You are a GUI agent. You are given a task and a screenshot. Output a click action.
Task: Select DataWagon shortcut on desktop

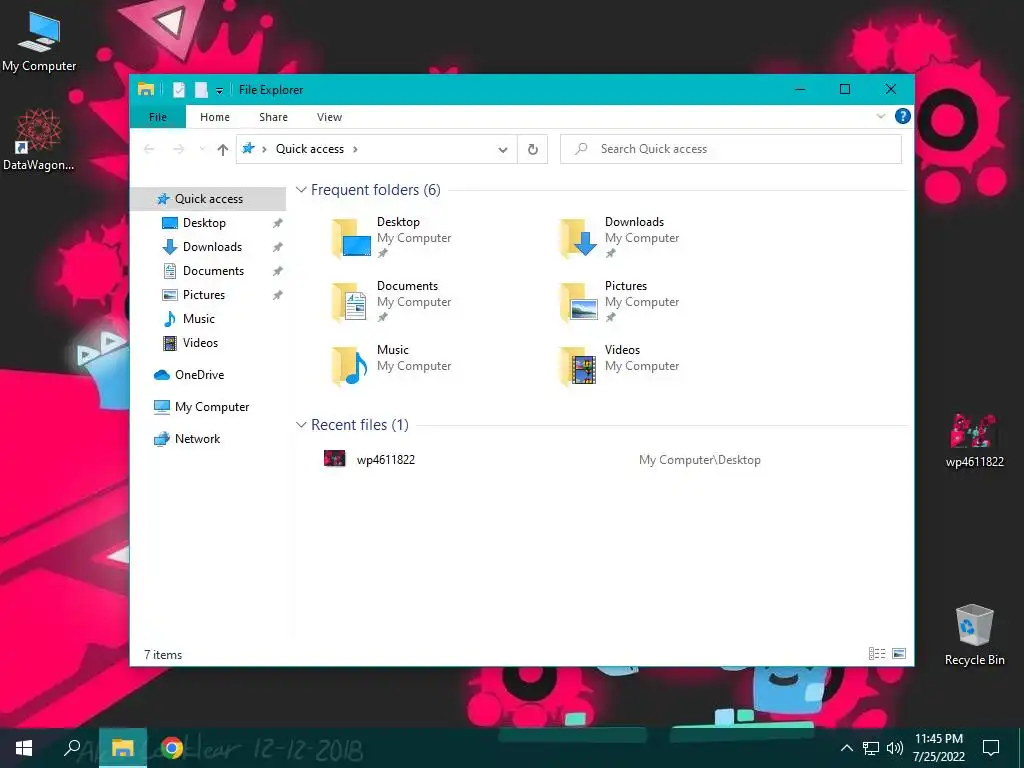click(x=38, y=140)
